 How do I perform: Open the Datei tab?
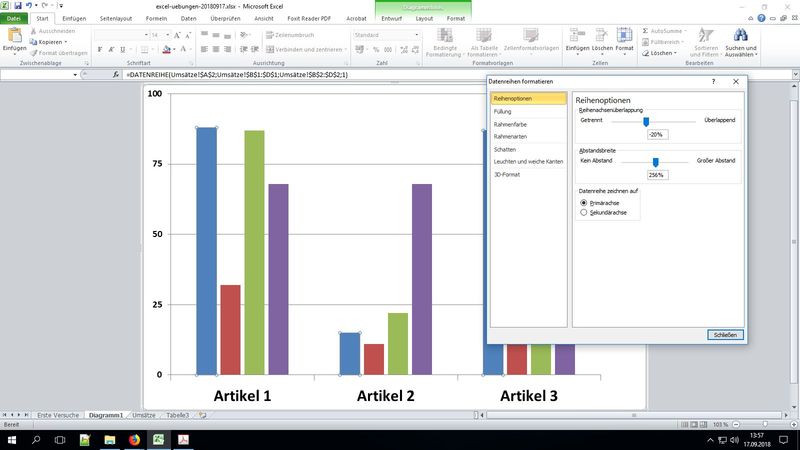click(14, 18)
